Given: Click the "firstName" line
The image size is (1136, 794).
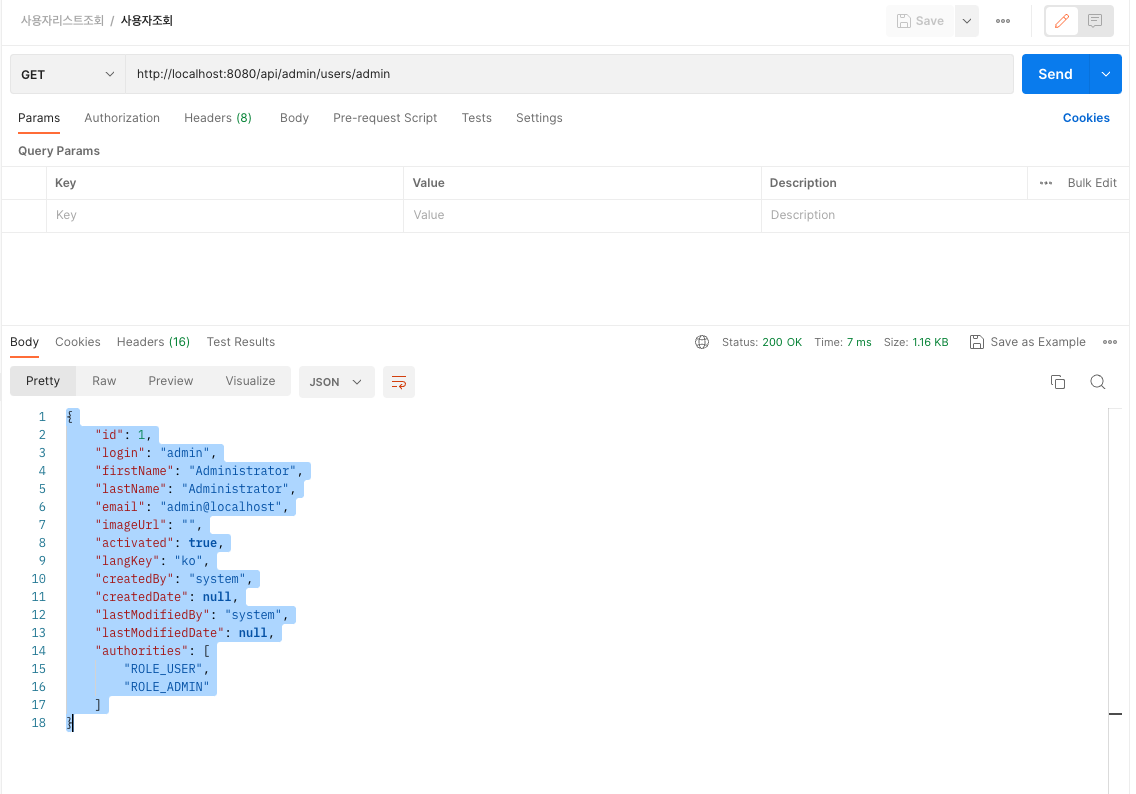Looking at the screenshot, I should (199, 471).
